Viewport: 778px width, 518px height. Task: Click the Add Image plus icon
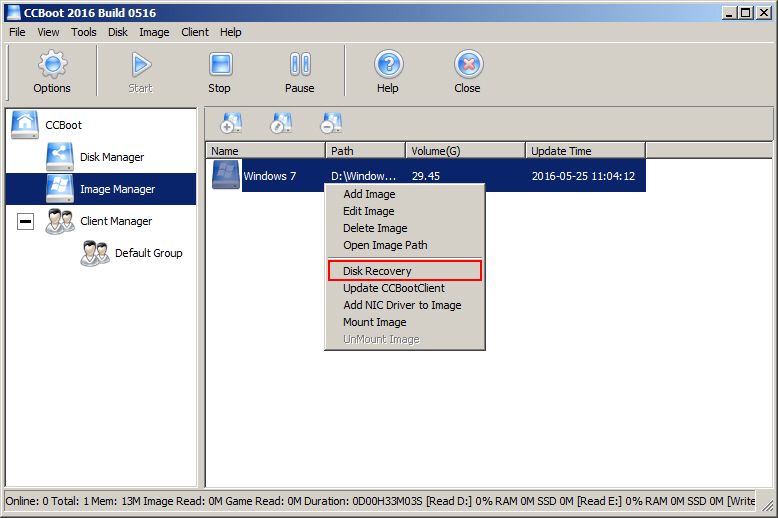point(231,123)
